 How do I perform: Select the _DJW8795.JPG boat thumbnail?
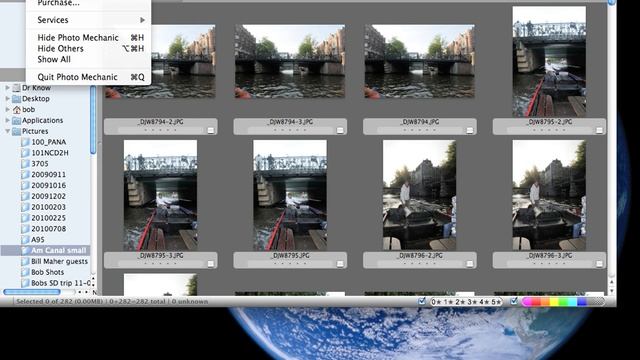(x=290, y=195)
